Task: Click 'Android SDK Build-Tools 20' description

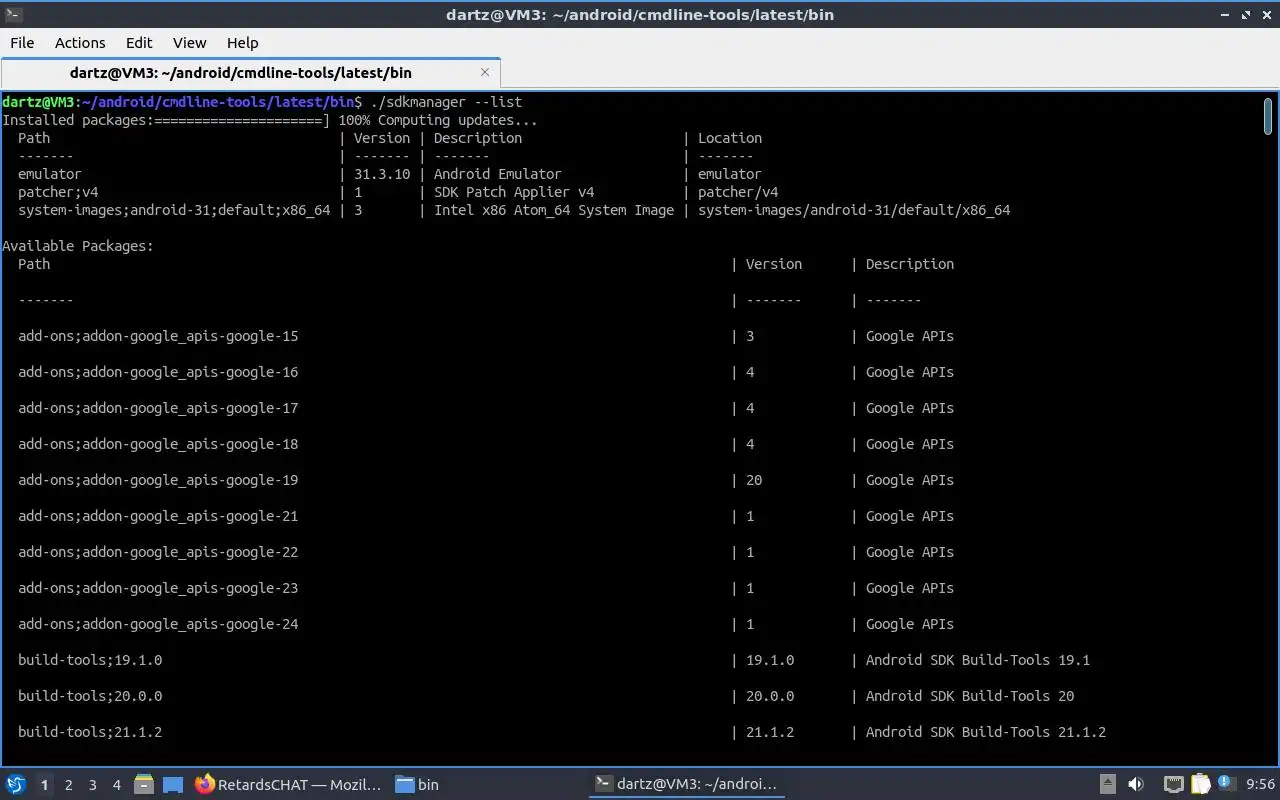Action: pyautogui.click(x=970, y=696)
